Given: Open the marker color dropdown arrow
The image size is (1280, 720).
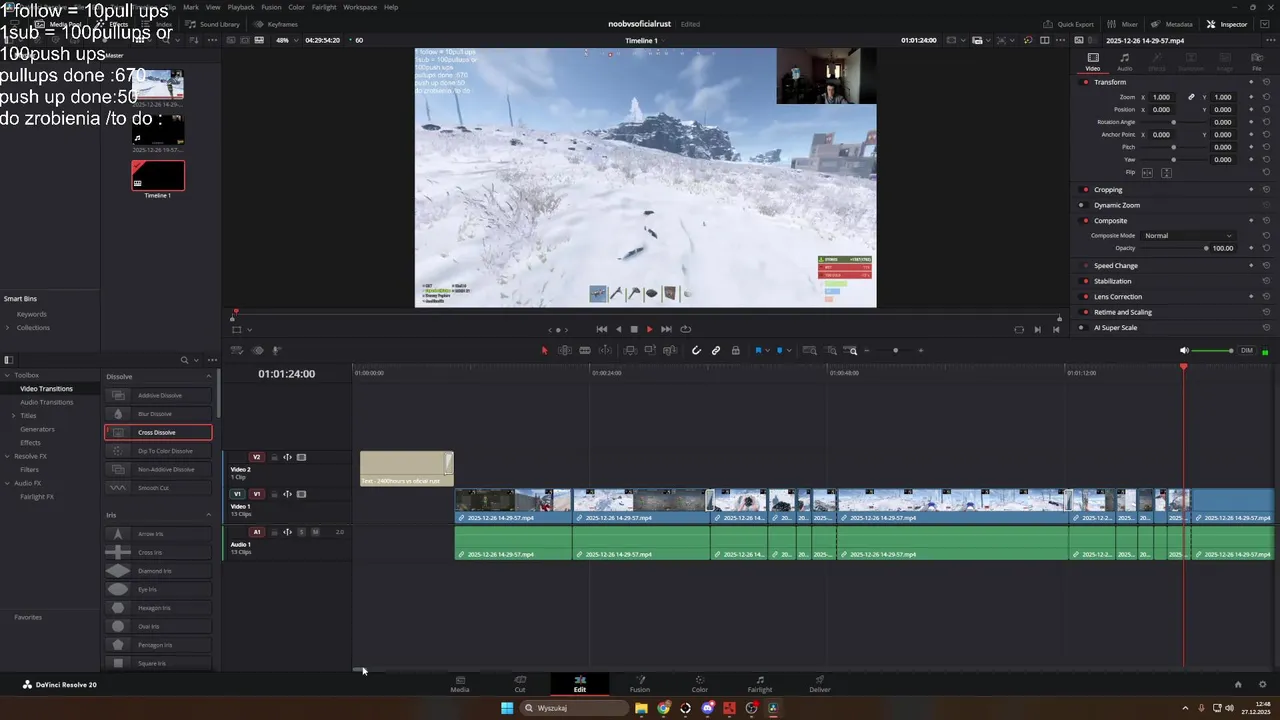Looking at the screenshot, I should (790, 351).
